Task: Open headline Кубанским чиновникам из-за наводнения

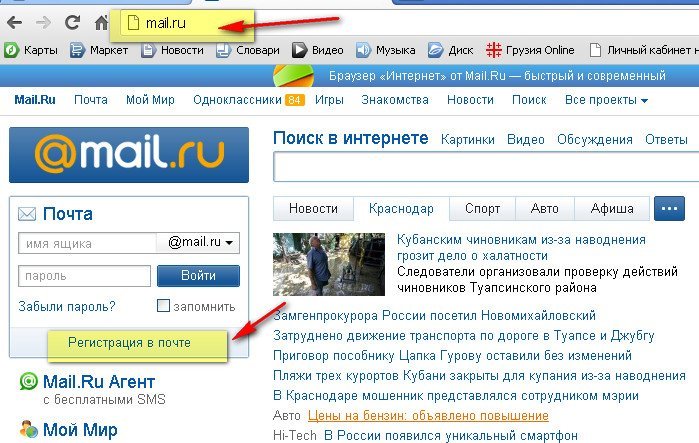Action: click(521, 247)
